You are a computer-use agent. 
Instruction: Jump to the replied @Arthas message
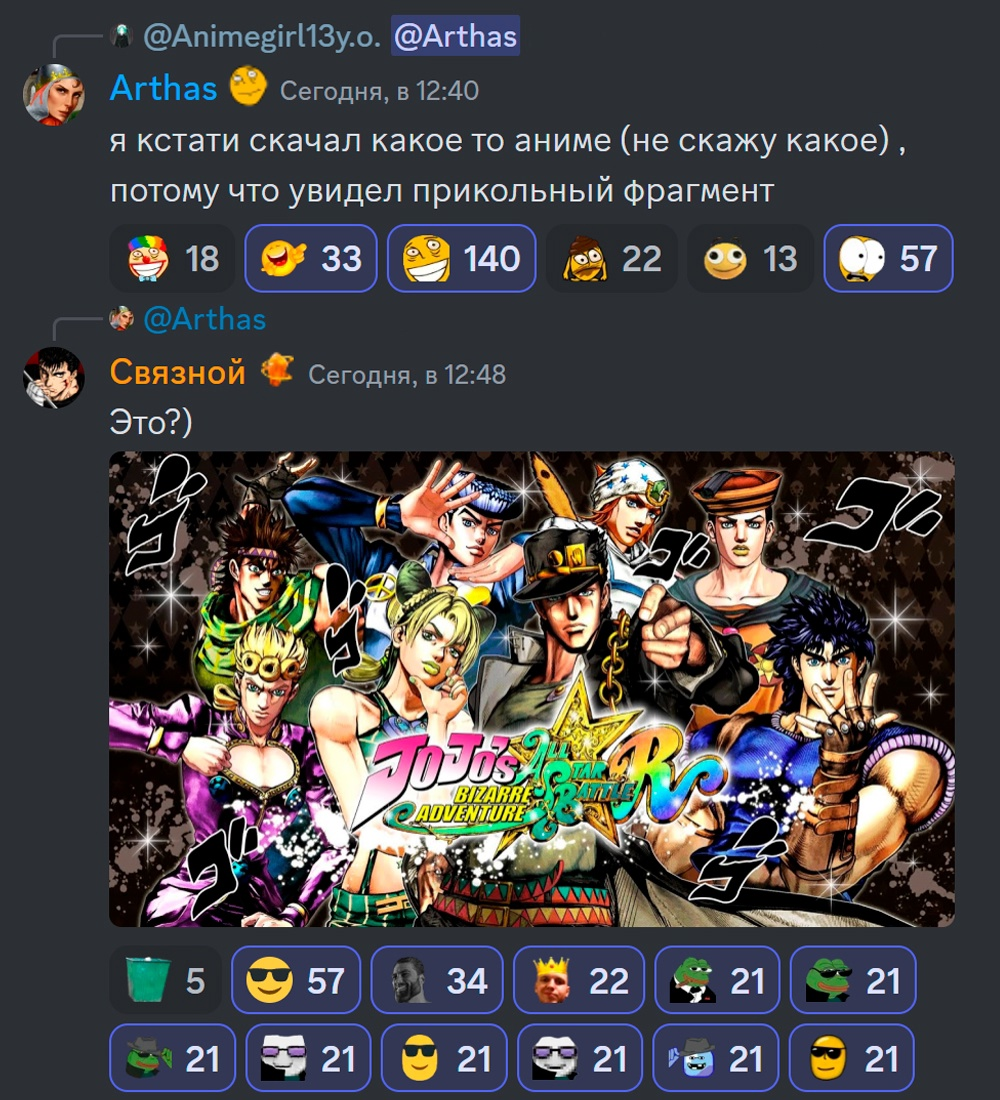[x=204, y=319]
